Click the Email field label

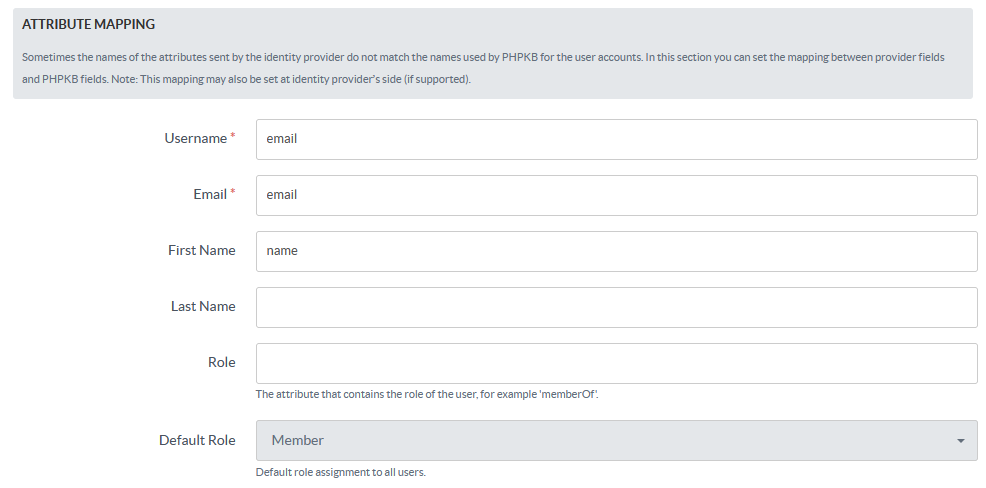(x=210, y=195)
